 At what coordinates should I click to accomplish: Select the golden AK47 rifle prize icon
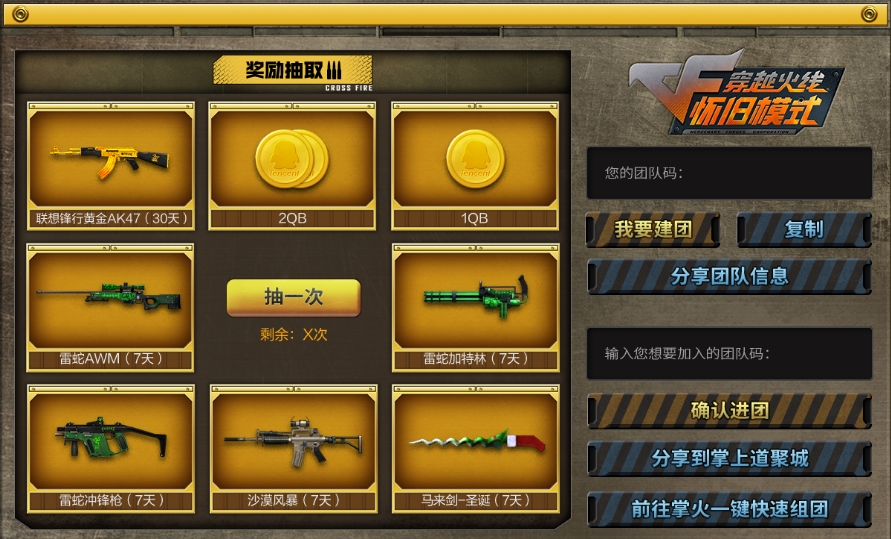point(109,161)
